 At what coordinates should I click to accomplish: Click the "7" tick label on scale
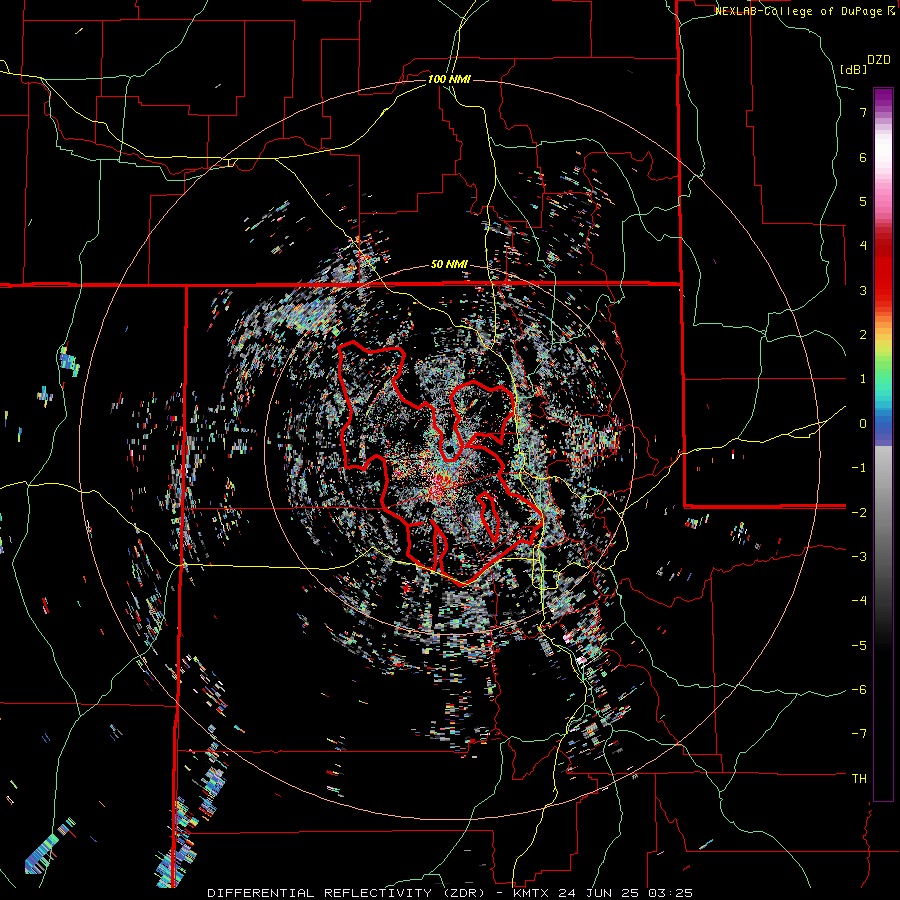(x=863, y=112)
